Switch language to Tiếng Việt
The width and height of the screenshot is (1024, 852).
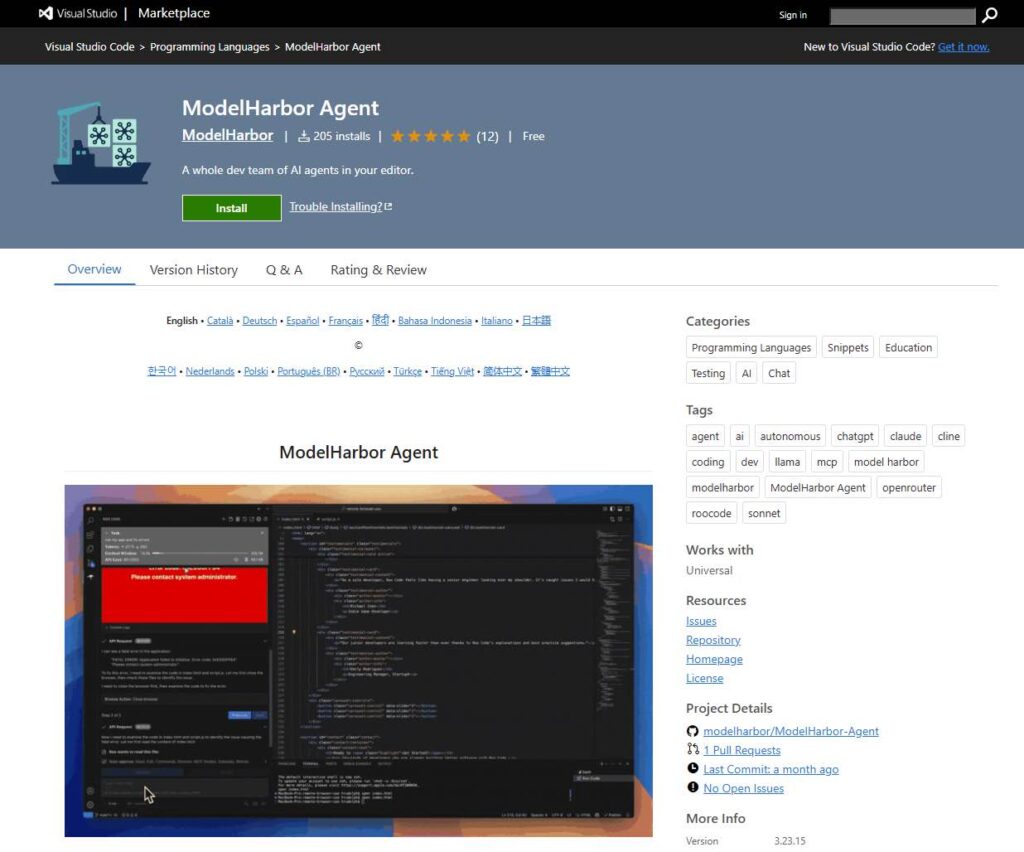(x=453, y=371)
